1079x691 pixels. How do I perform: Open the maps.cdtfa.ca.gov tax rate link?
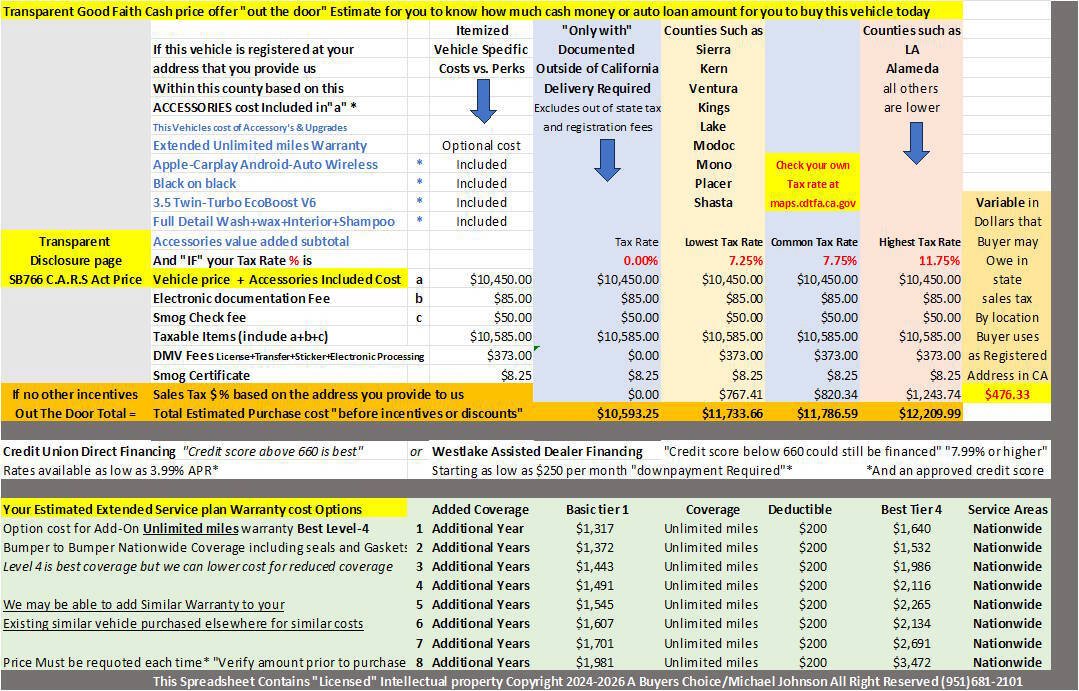[813, 203]
